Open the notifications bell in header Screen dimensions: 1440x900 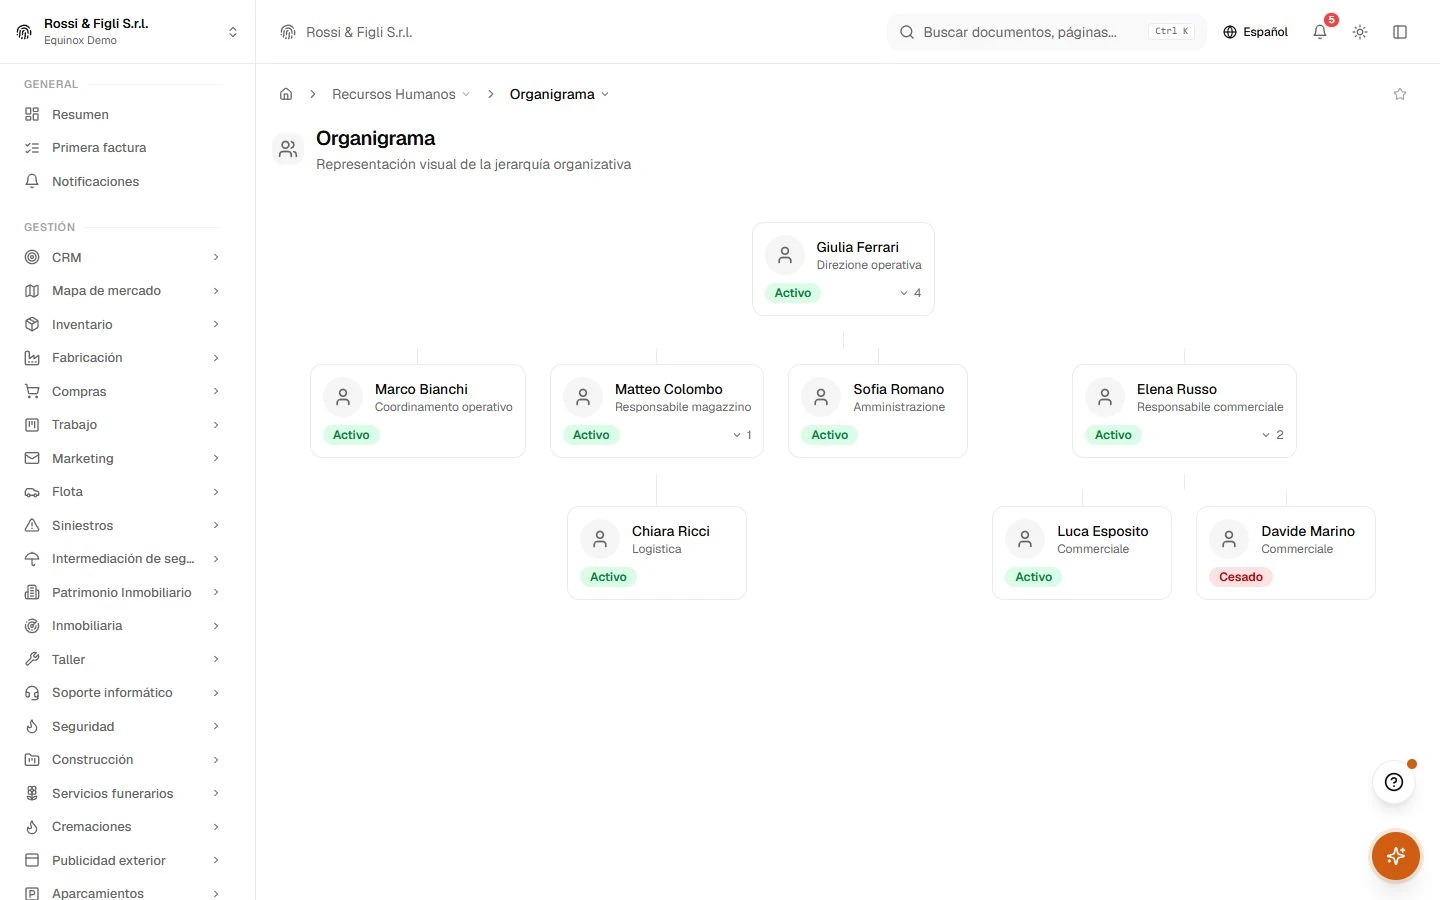pos(1320,32)
